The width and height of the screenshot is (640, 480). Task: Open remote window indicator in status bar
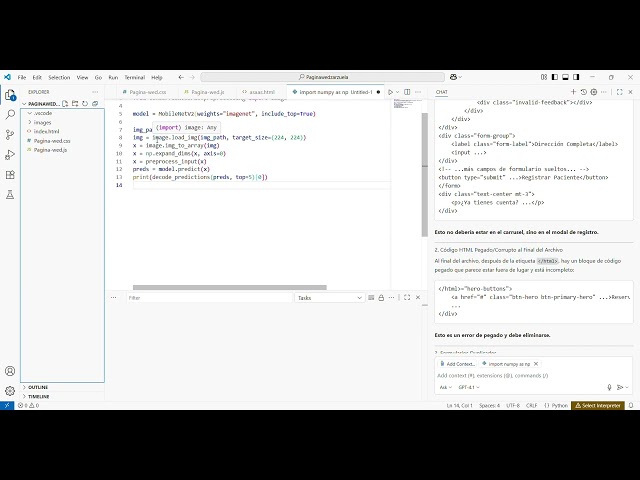pyautogui.click(x=7, y=405)
